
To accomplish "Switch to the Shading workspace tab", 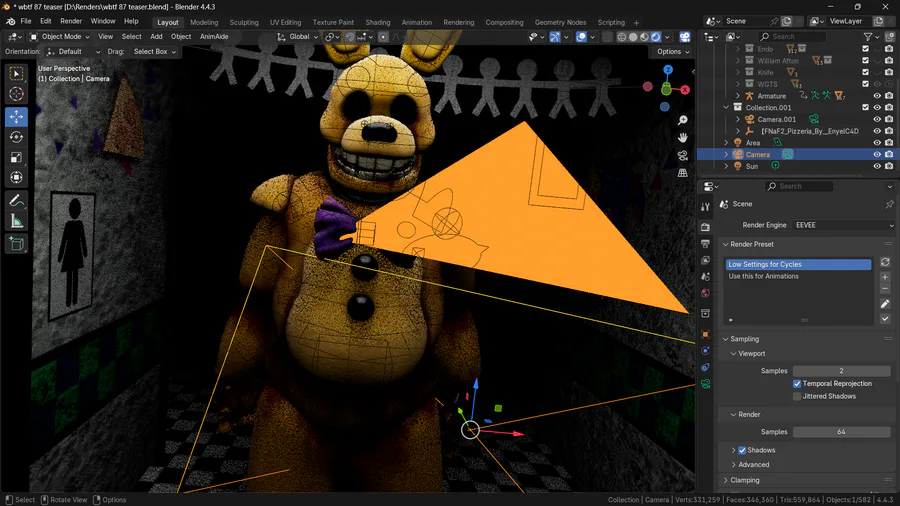I will point(378,22).
